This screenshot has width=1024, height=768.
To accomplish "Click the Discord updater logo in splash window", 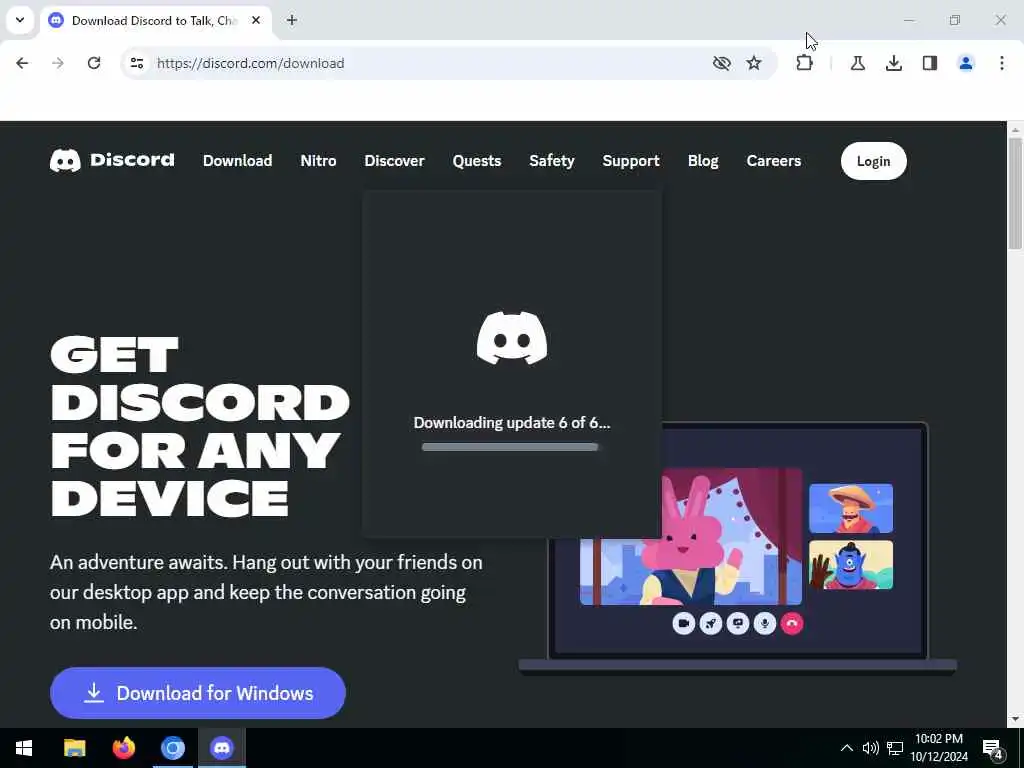I will 512,338.
